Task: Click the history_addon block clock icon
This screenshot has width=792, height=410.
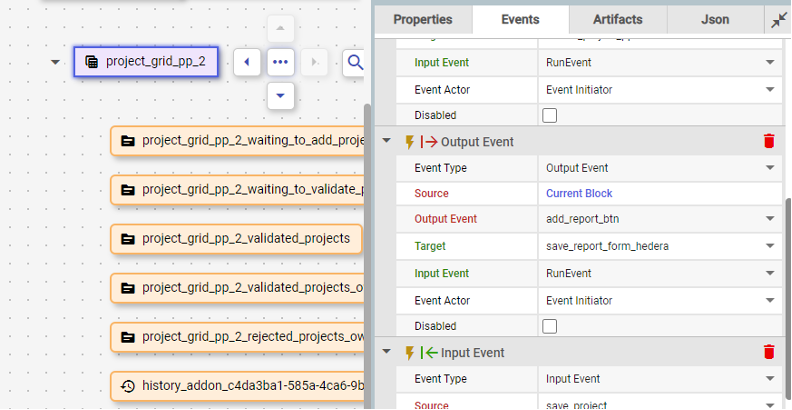Action: [x=128, y=386]
